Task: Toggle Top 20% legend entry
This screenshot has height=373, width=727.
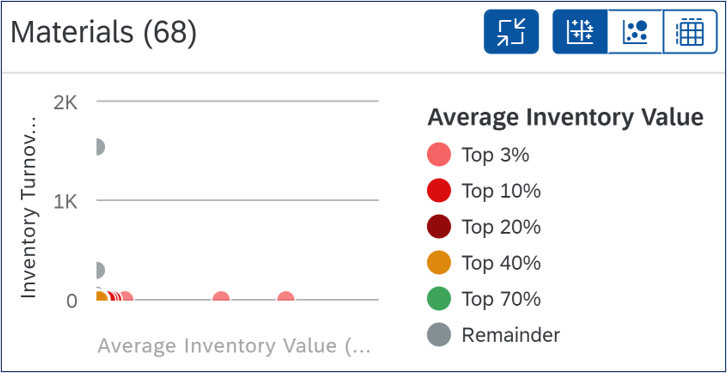Action: pos(484,227)
